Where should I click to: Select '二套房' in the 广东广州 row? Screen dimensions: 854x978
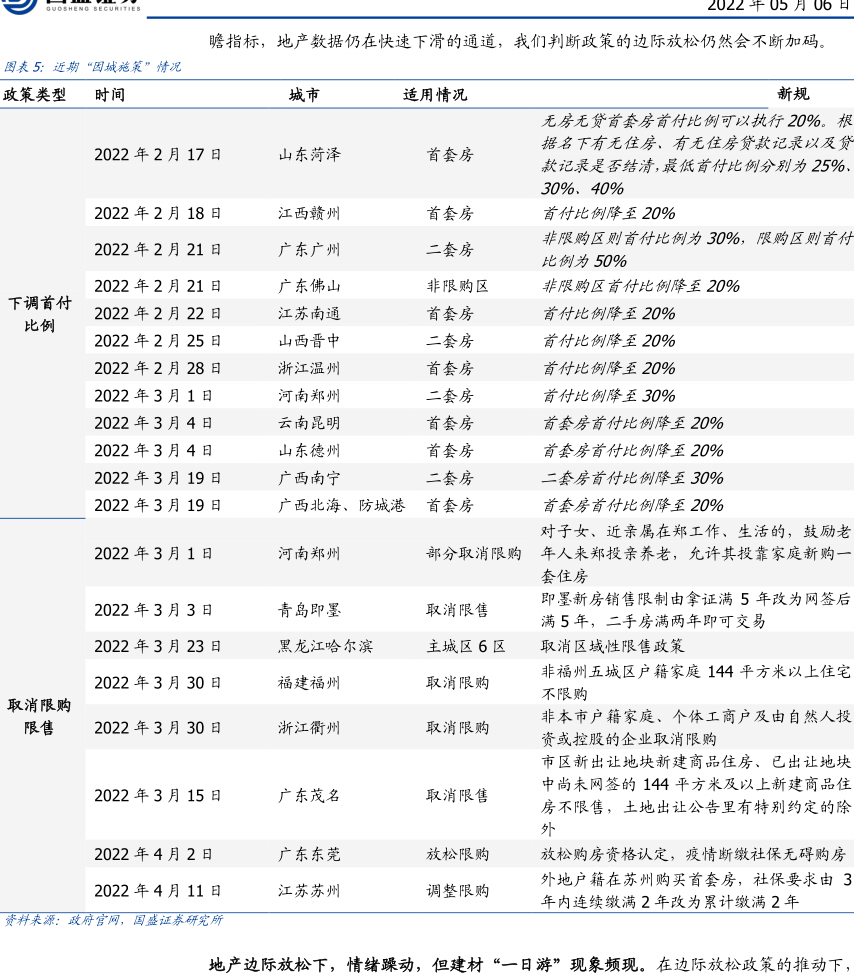pyautogui.click(x=450, y=249)
